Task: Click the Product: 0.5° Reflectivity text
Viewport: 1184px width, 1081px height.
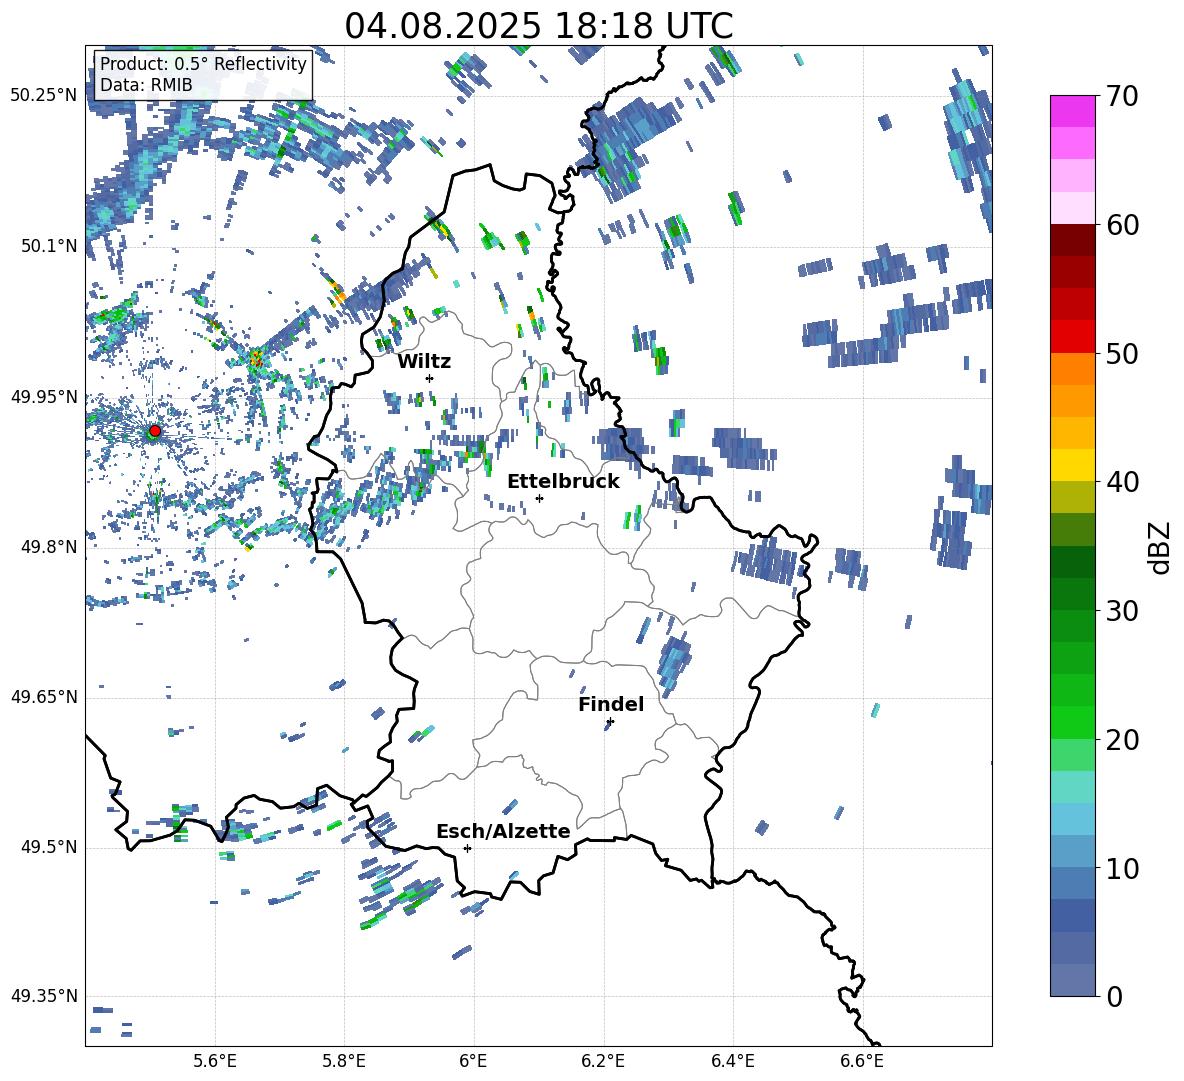Action: click(x=203, y=64)
